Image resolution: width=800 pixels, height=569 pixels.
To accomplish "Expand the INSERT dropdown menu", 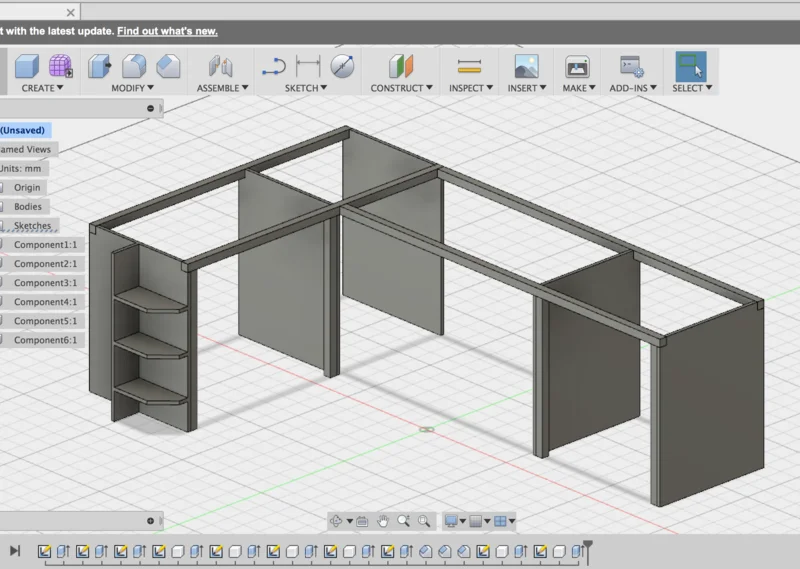I will pos(527,88).
